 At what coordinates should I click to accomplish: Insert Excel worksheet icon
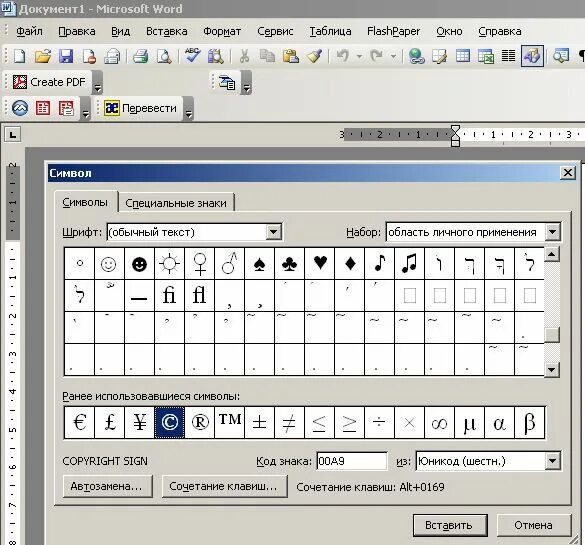(486, 56)
